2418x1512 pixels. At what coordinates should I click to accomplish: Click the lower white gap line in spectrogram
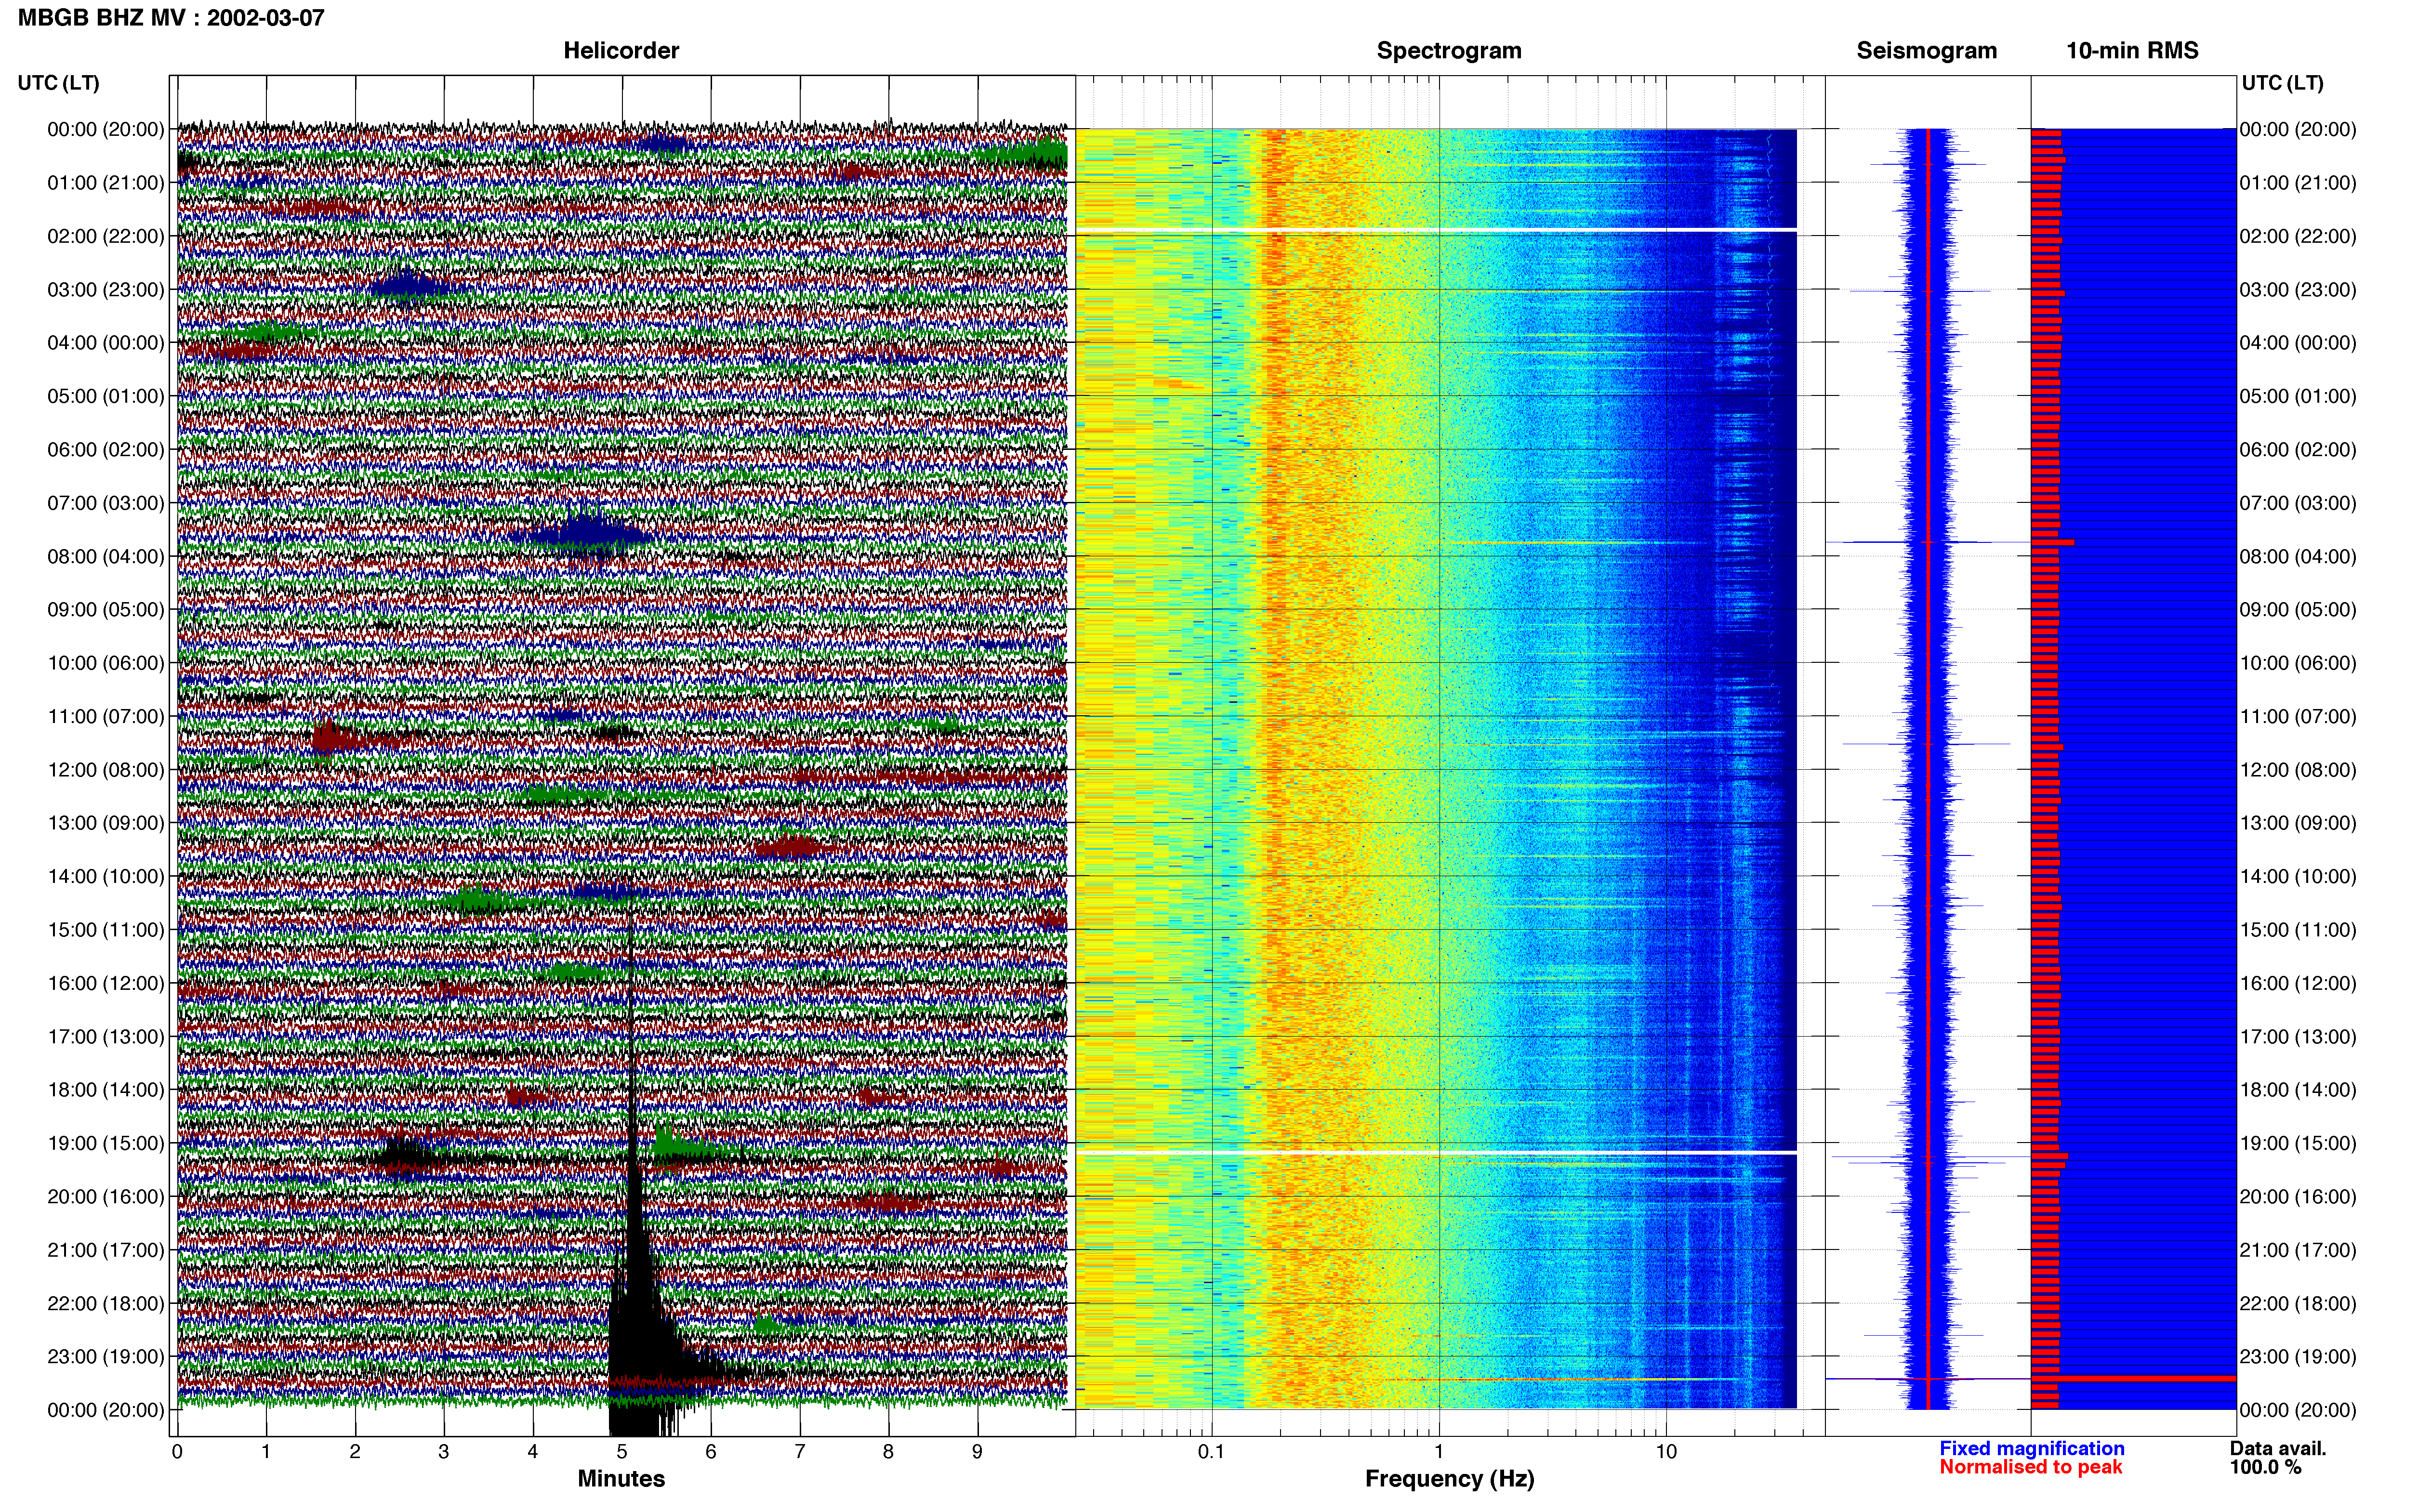(x=1436, y=1153)
